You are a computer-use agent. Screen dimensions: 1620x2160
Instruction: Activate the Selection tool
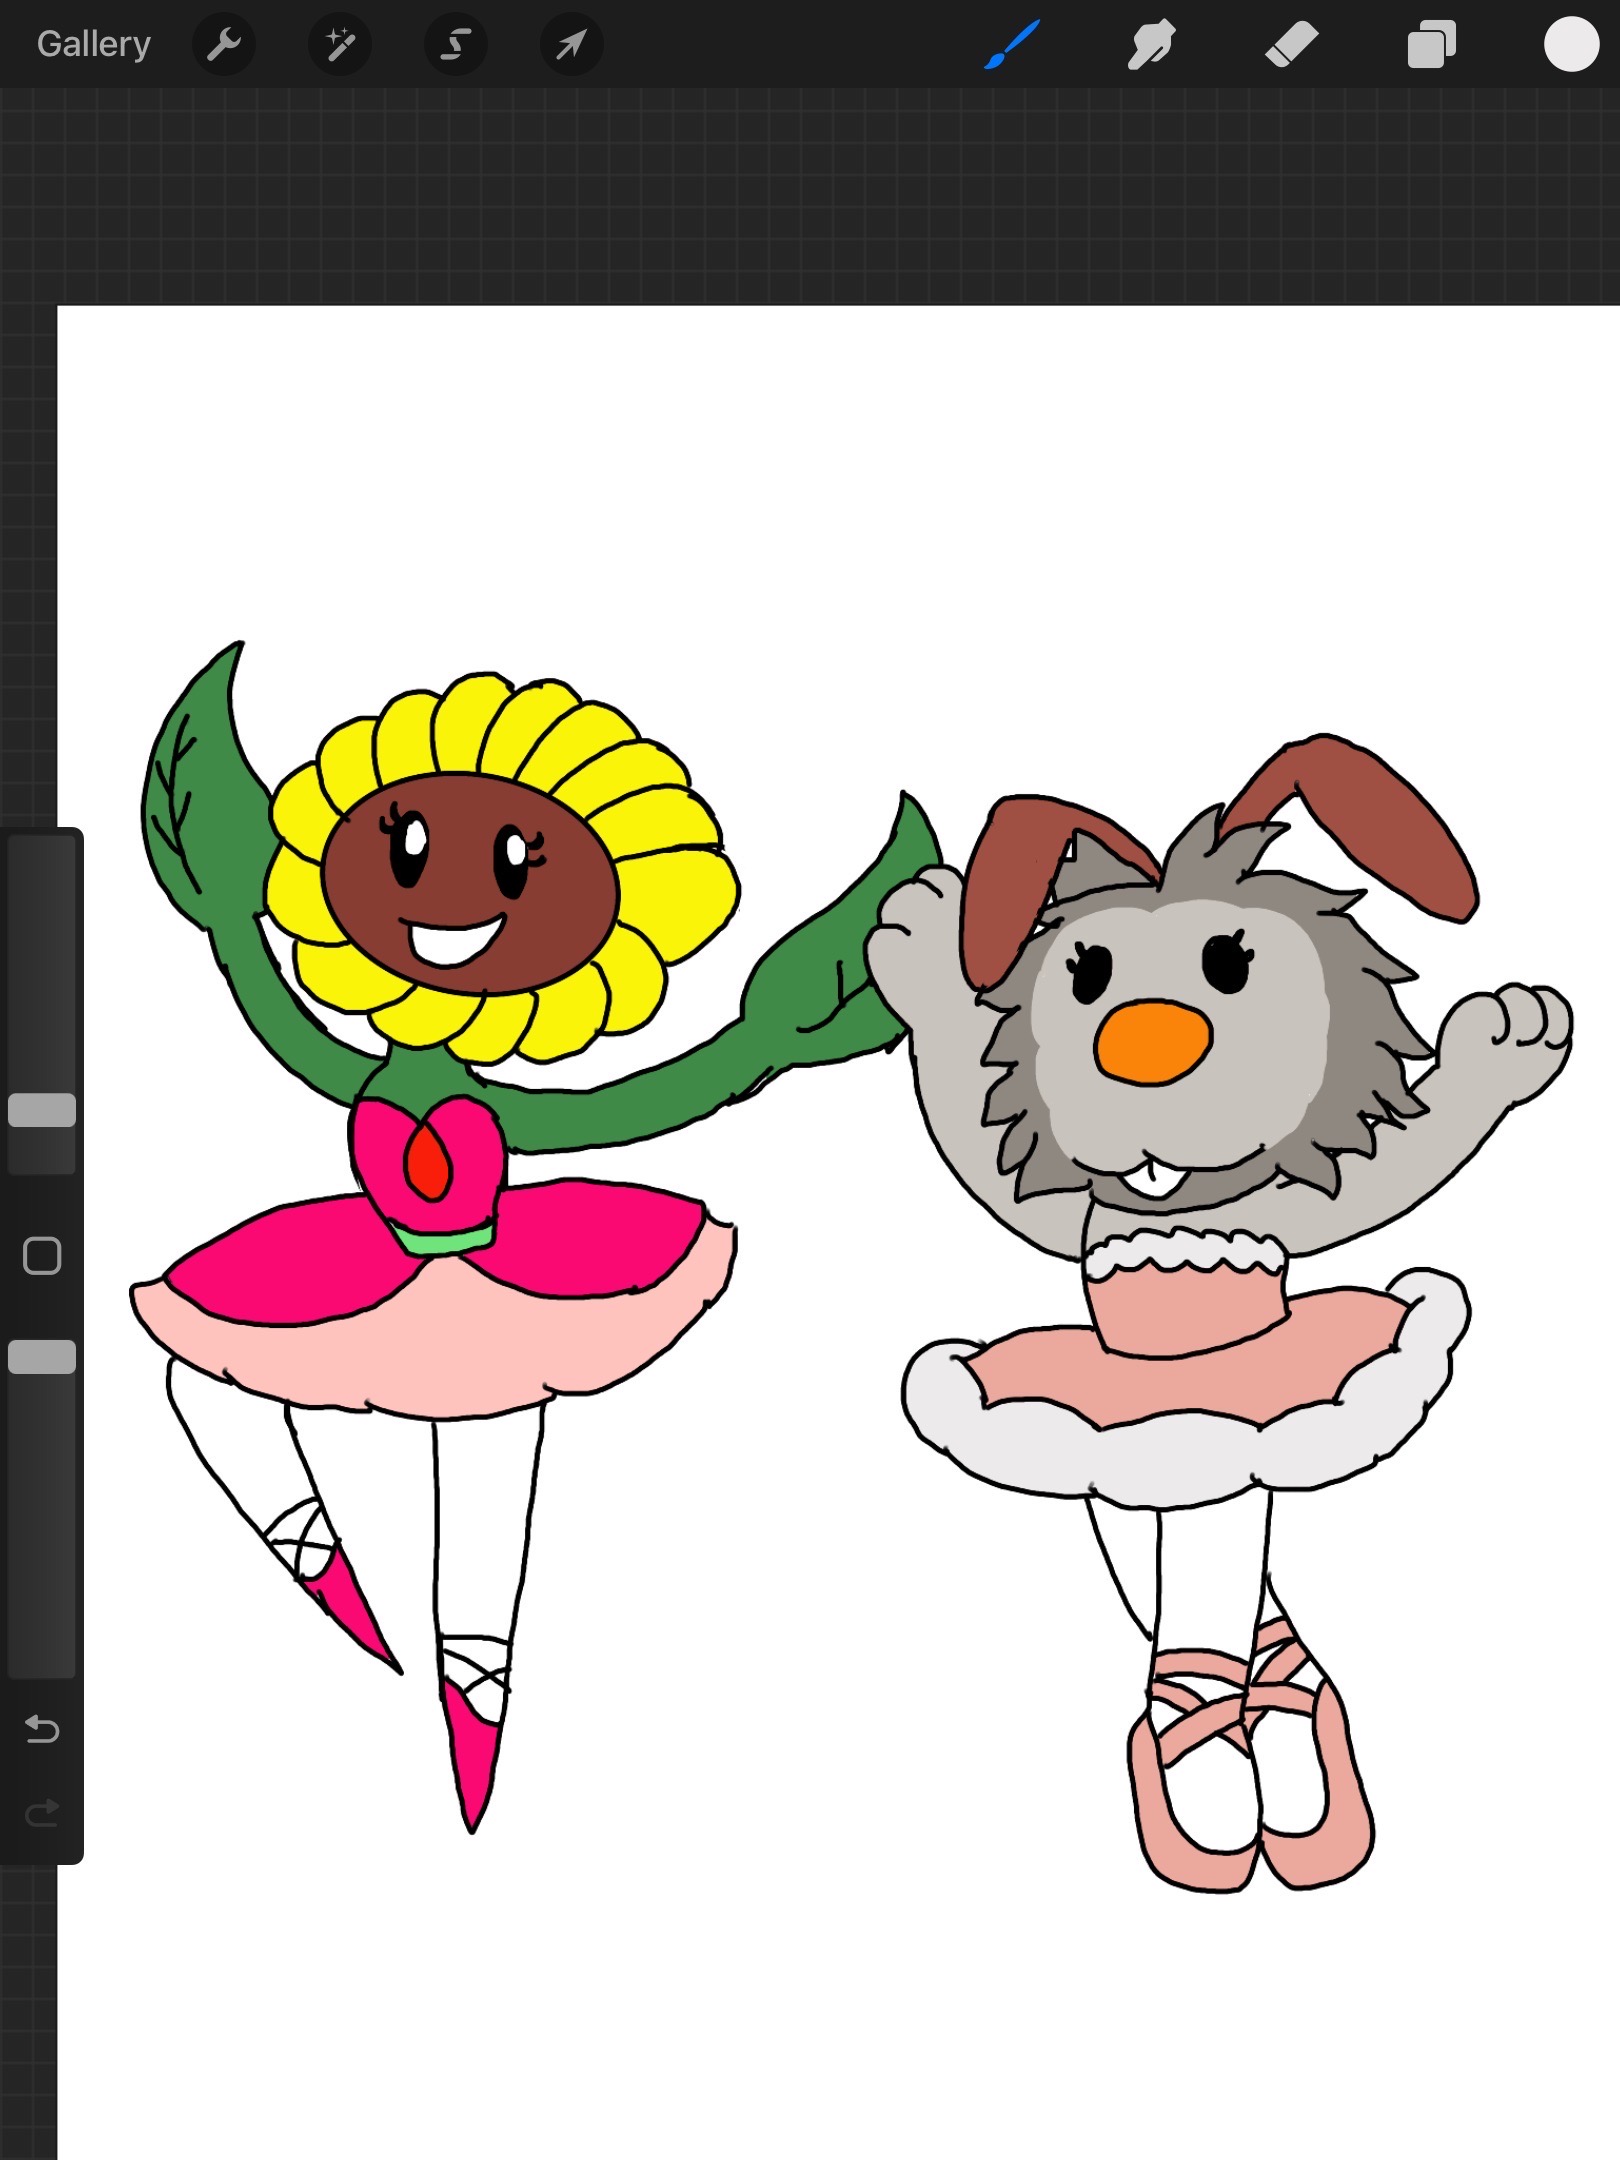(456, 44)
